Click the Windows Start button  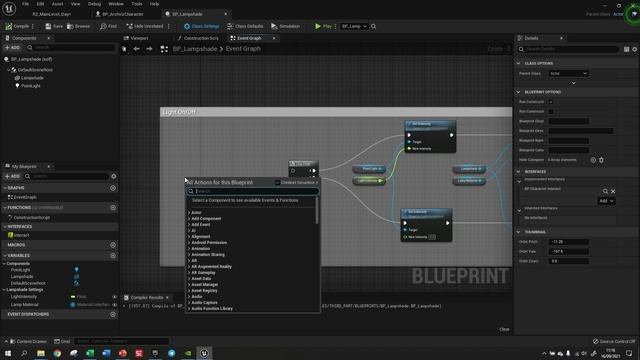click(x=8, y=353)
